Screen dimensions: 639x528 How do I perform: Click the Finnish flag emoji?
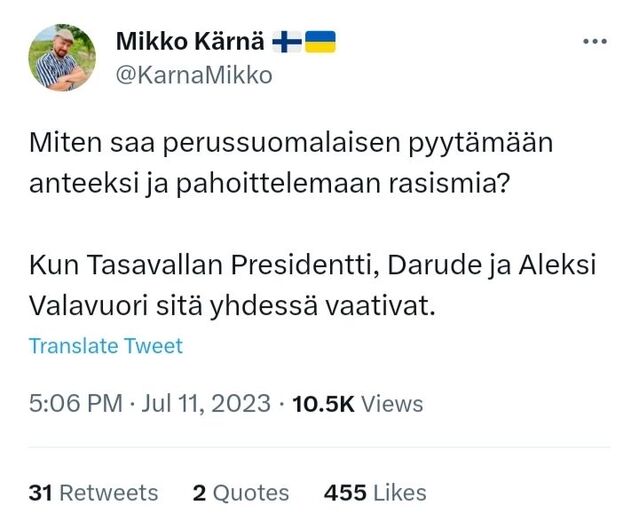(x=288, y=41)
